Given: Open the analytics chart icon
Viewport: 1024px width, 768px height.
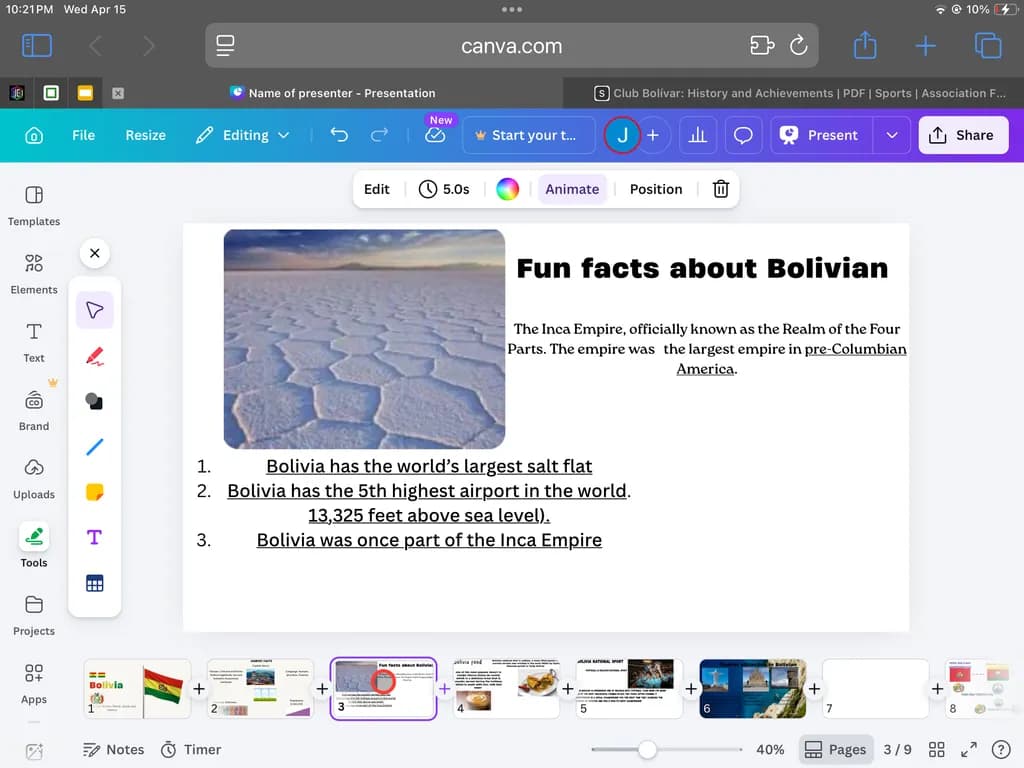Looking at the screenshot, I should click(697, 135).
